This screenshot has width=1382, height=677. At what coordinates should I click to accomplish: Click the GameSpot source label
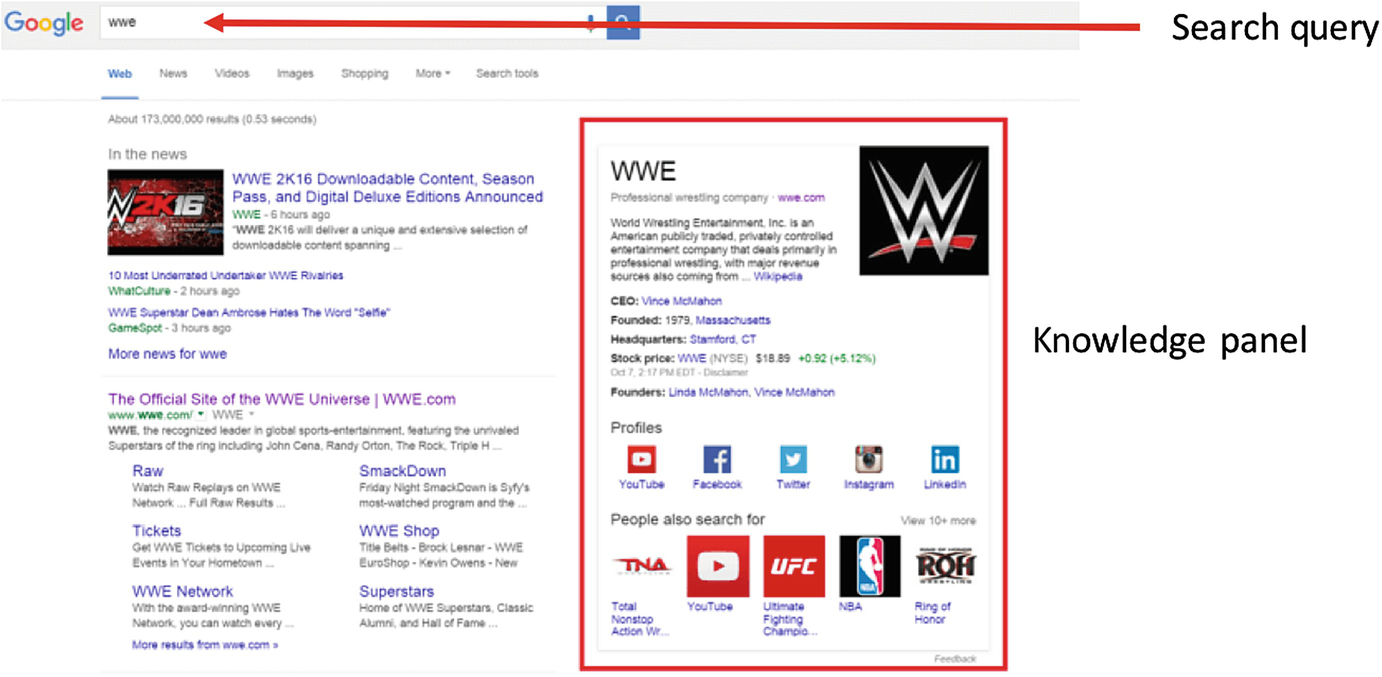(x=135, y=329)
